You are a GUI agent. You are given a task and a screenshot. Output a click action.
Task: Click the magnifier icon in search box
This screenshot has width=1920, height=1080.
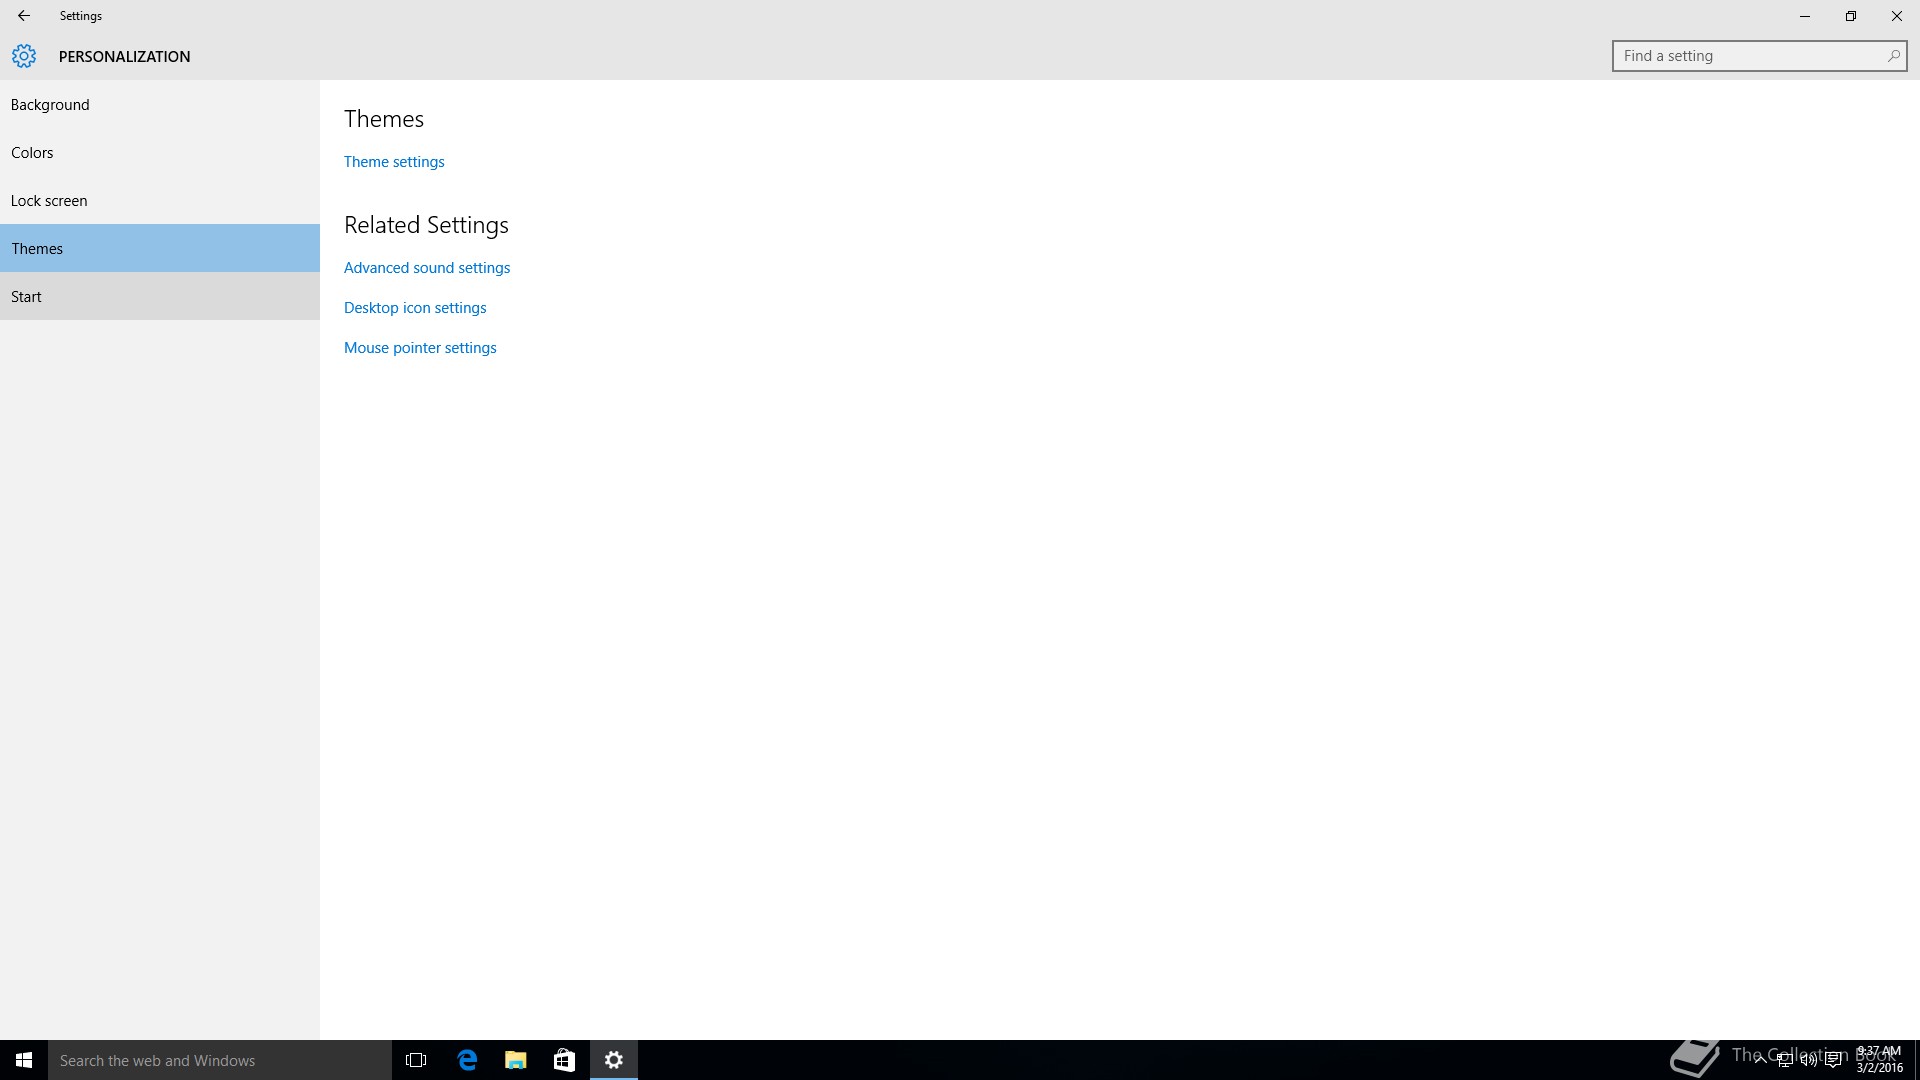[x=1893, y=56]
